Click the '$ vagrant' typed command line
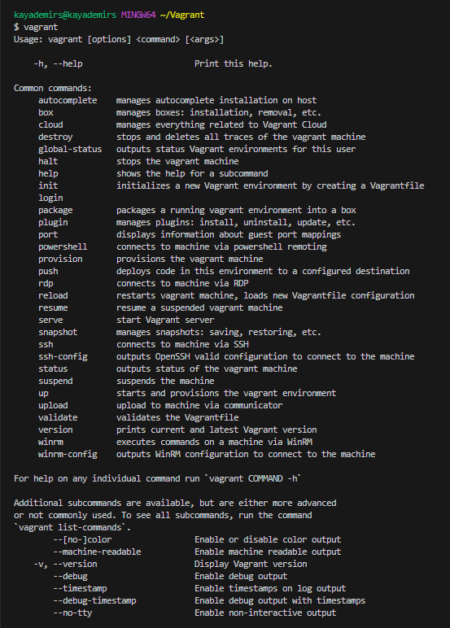The height and width of the screenshot is (628, 450). [36, 27]
